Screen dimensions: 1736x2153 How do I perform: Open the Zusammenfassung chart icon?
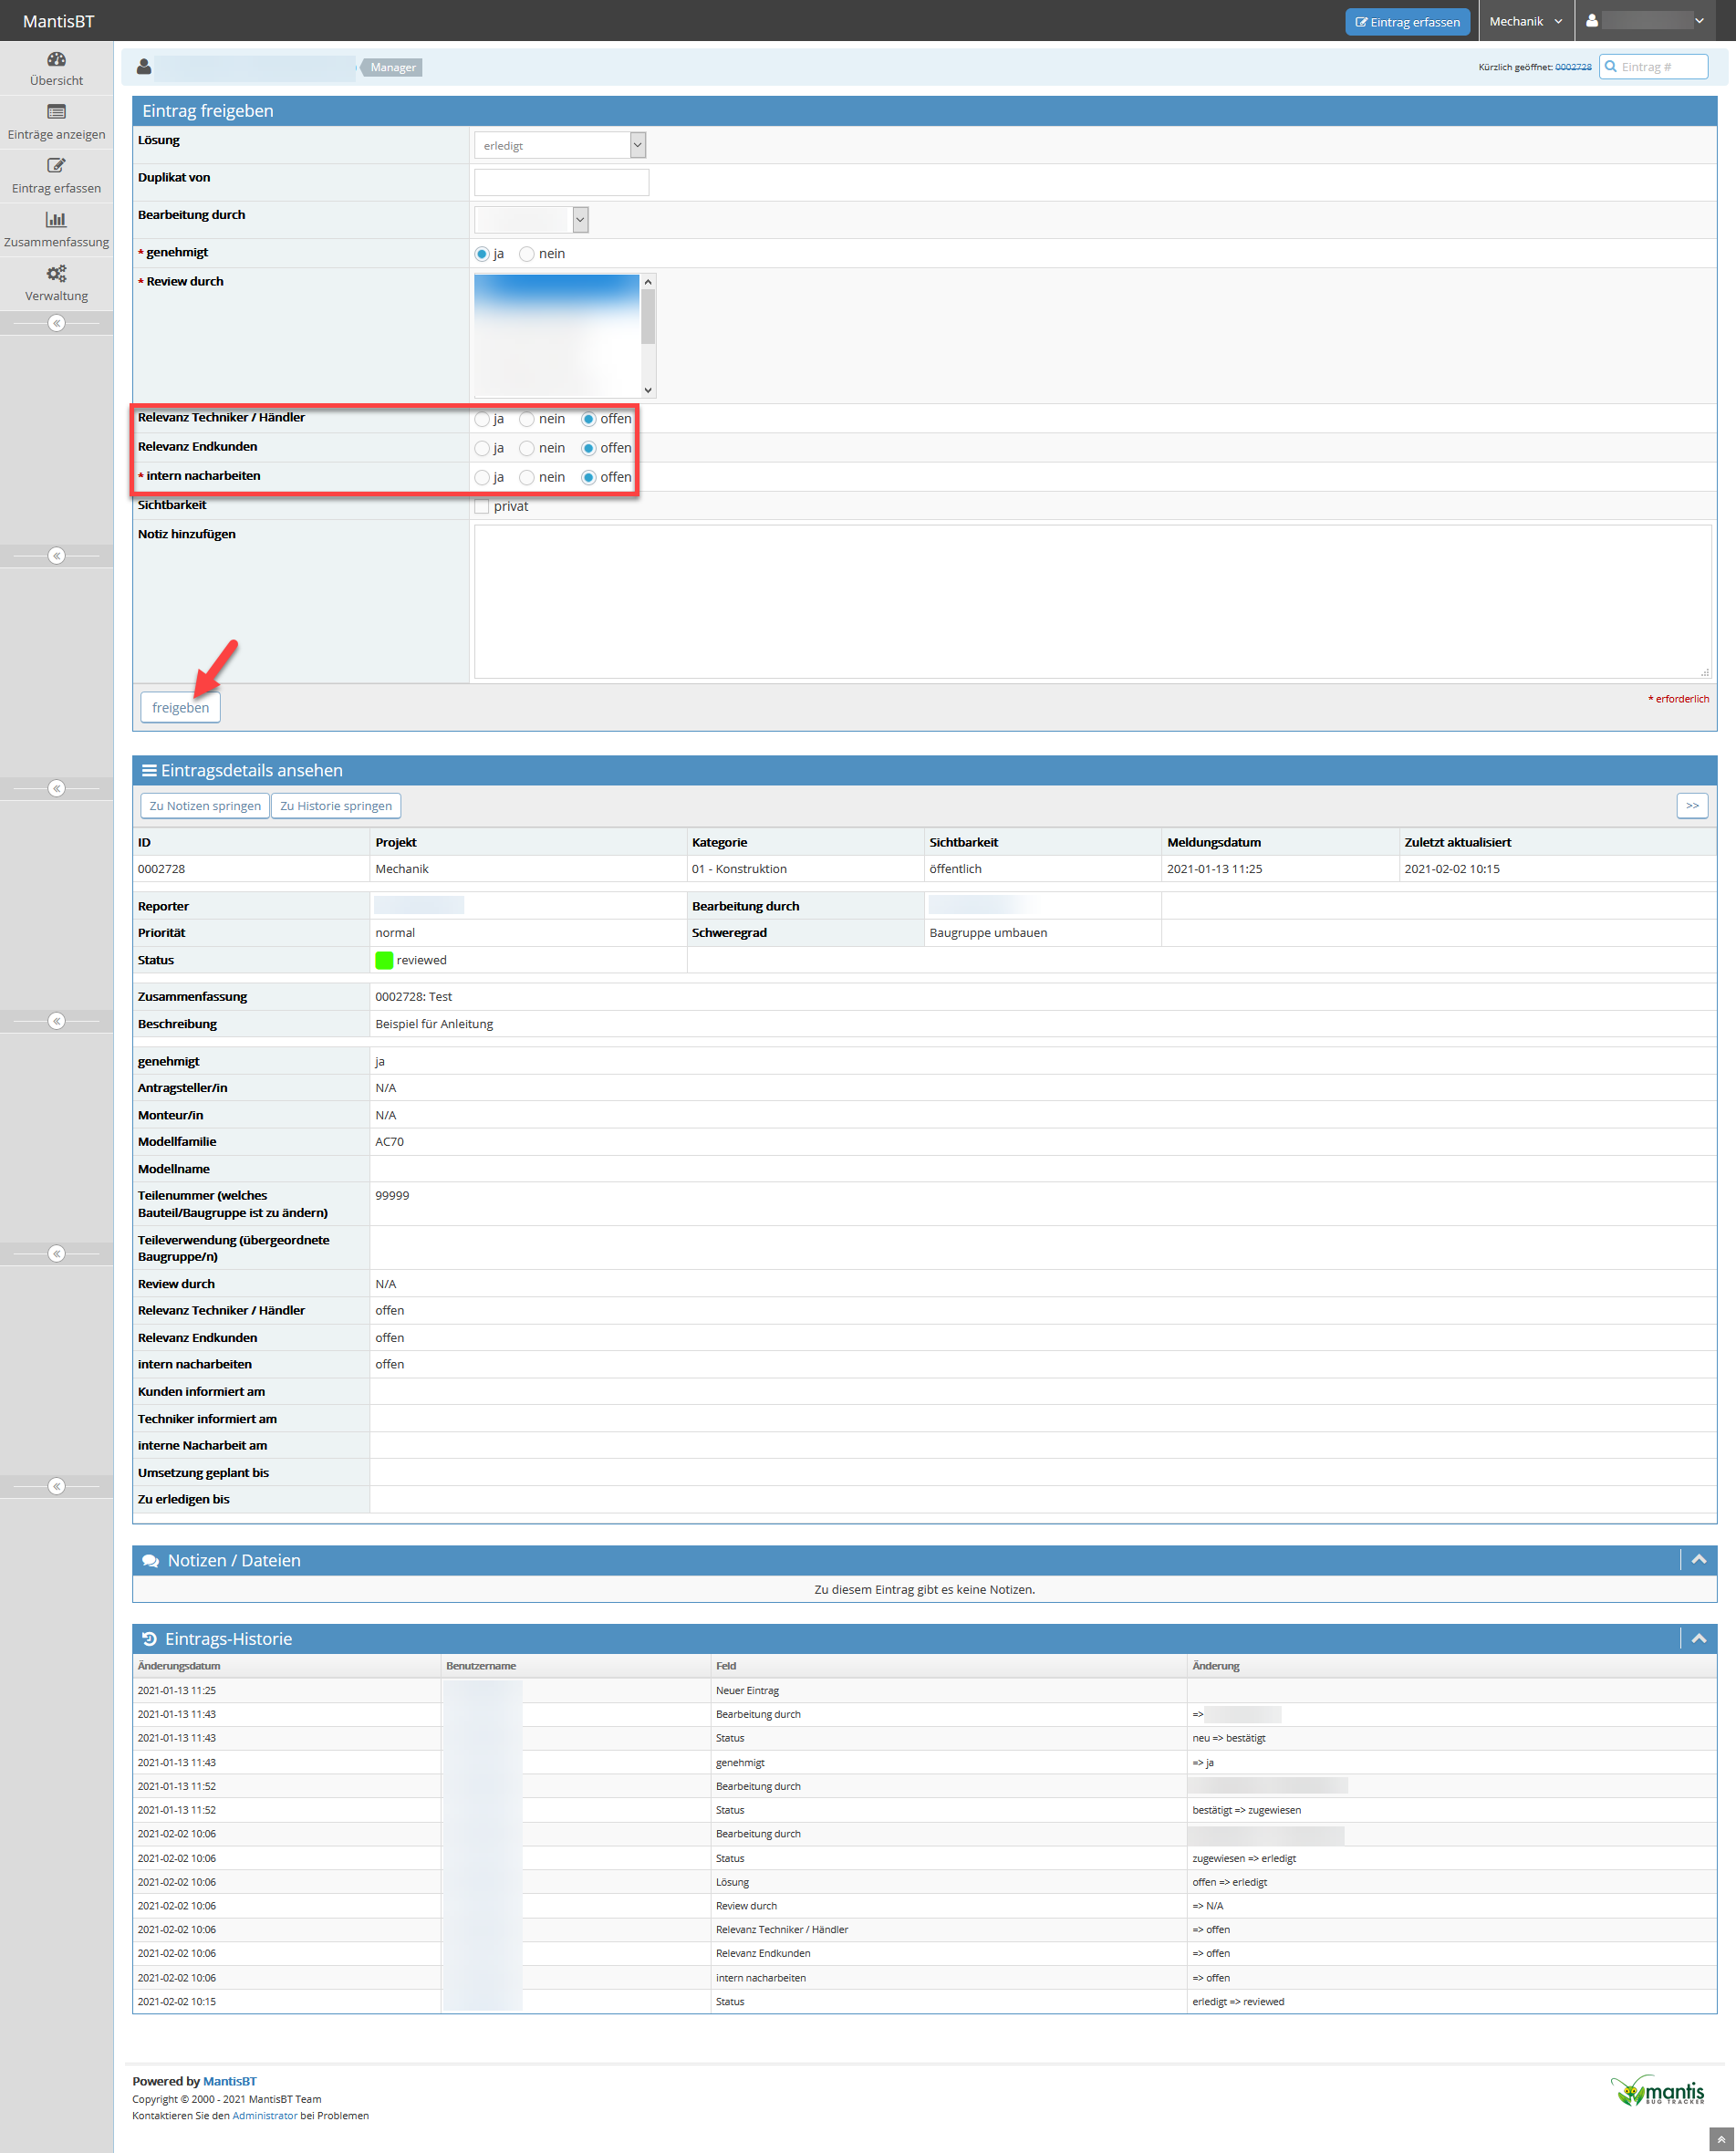tap(56, 220)
